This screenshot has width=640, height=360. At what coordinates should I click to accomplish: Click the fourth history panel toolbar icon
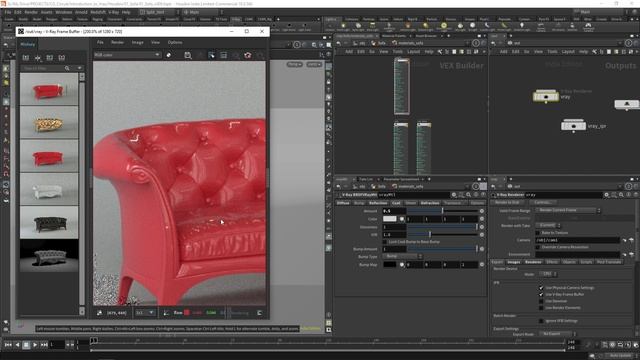click(x=62, y=58)
